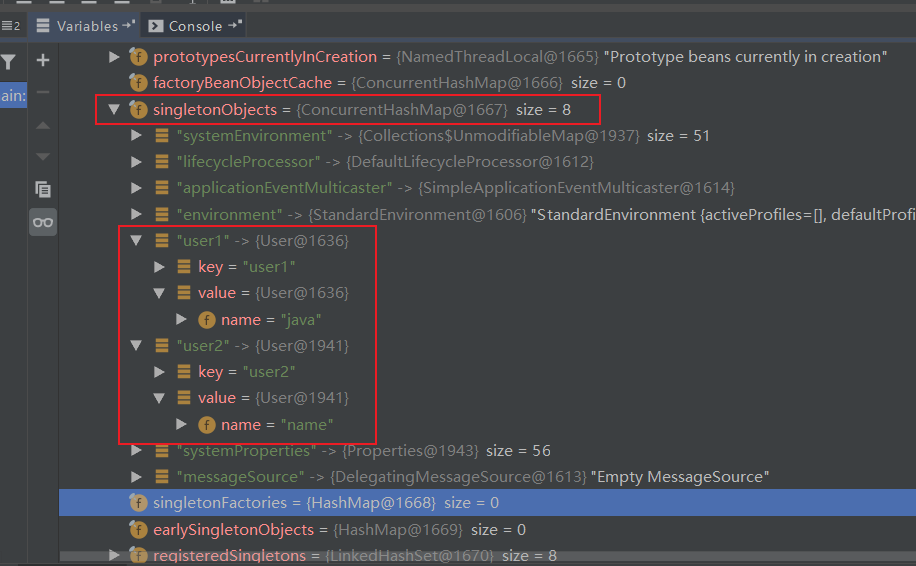
Task: Click the field icon of singletonObjects
Action: click(138, 109)
